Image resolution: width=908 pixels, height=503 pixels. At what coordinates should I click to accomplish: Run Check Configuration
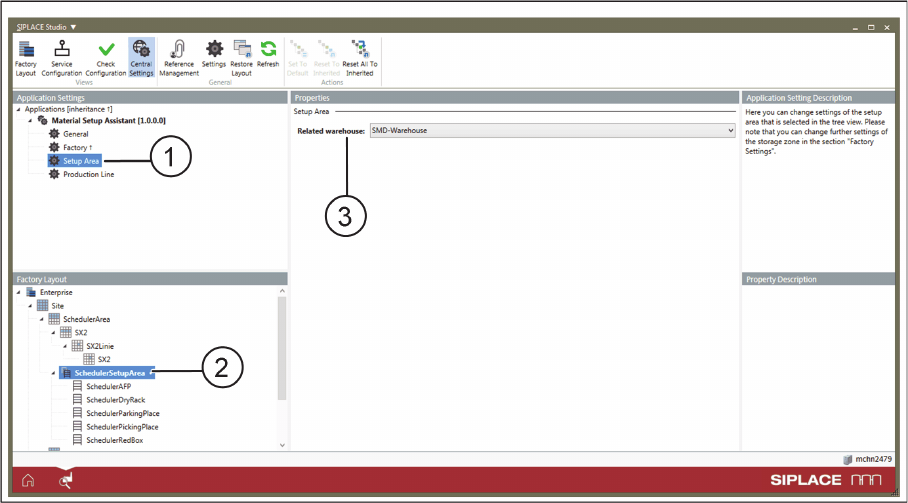[x=105, y=58]
